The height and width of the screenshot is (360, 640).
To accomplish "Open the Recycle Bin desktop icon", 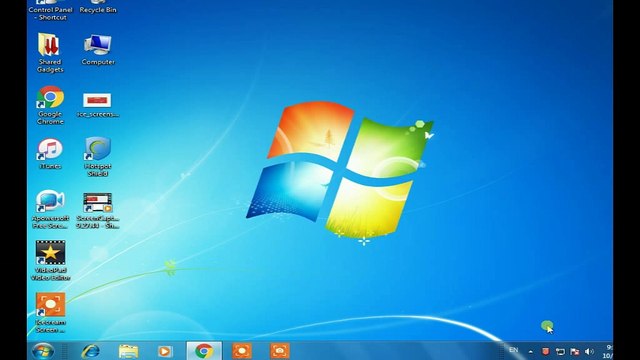I will (98, 7).
